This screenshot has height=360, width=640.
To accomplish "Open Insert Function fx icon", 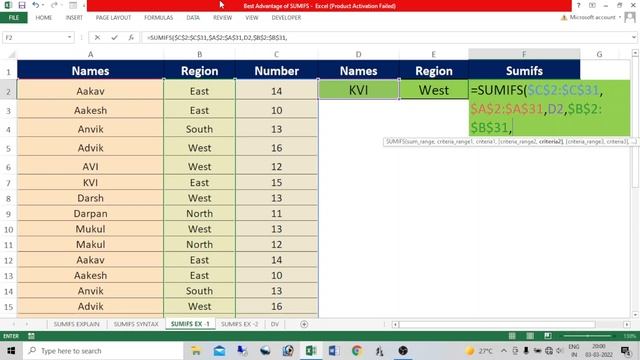I will 131,38.
